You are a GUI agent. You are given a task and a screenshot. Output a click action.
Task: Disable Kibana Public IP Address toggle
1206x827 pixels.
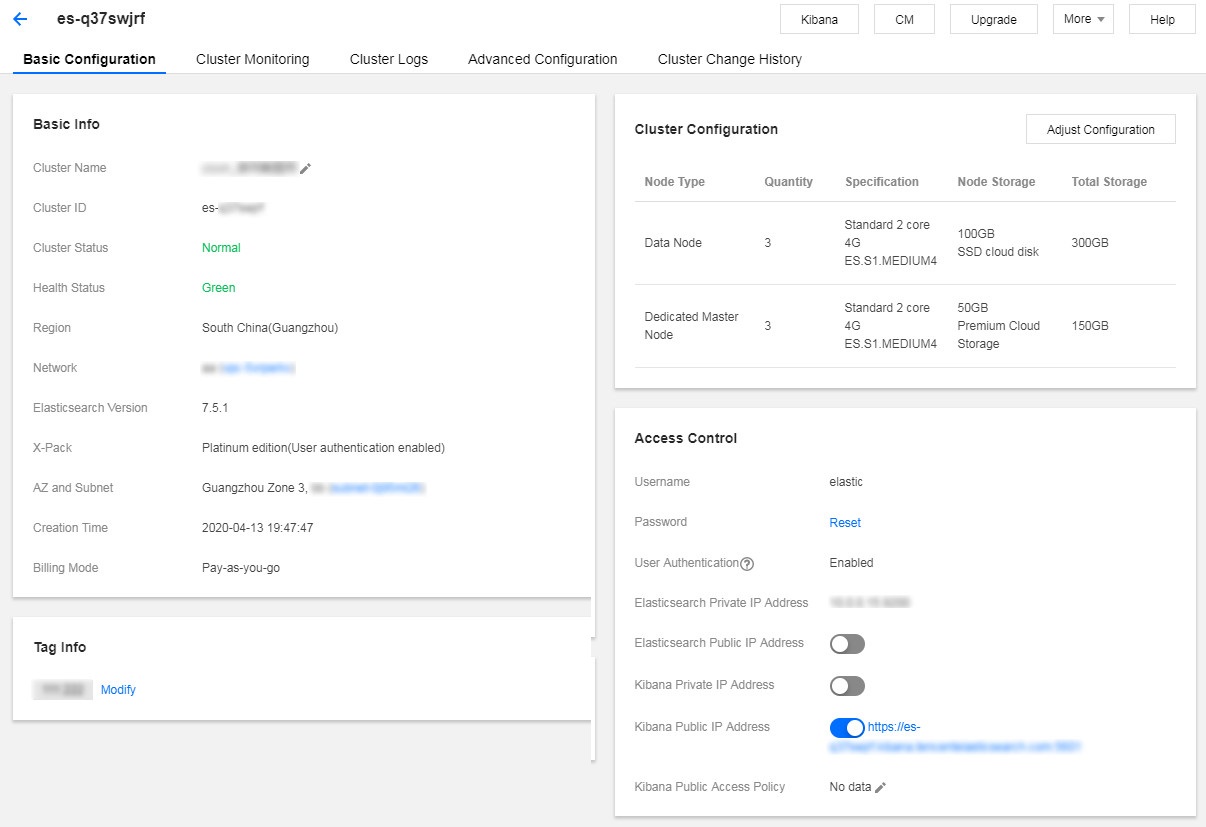point(847,728)
